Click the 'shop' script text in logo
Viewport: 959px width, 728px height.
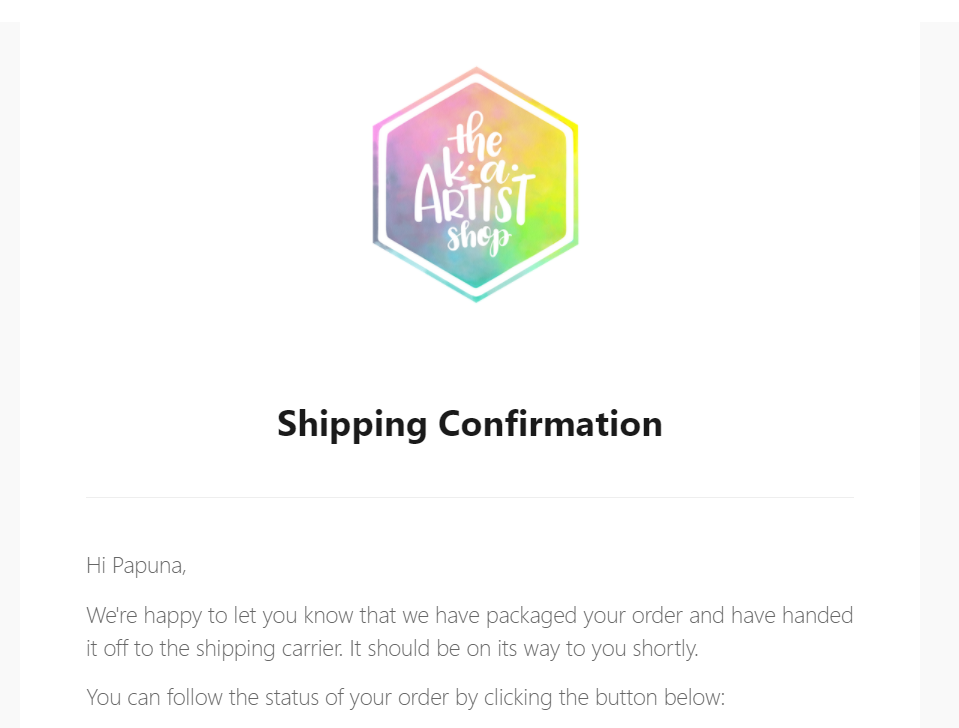coord(479,238)
